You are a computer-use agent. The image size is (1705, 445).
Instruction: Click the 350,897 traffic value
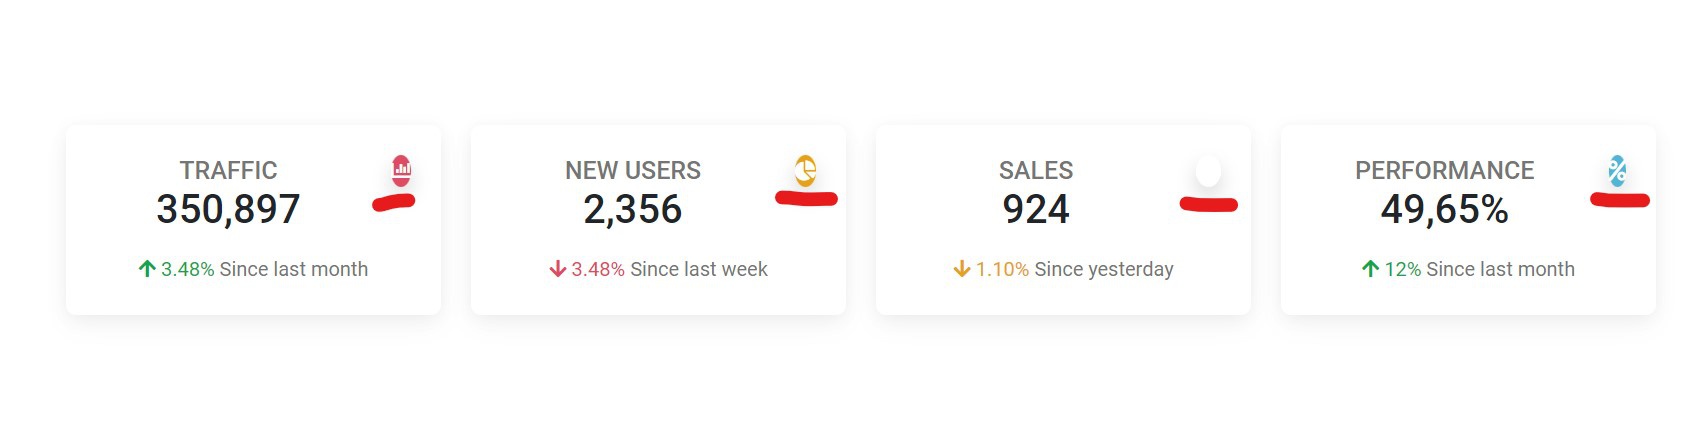pyautogui.click(x=228, y=209)
